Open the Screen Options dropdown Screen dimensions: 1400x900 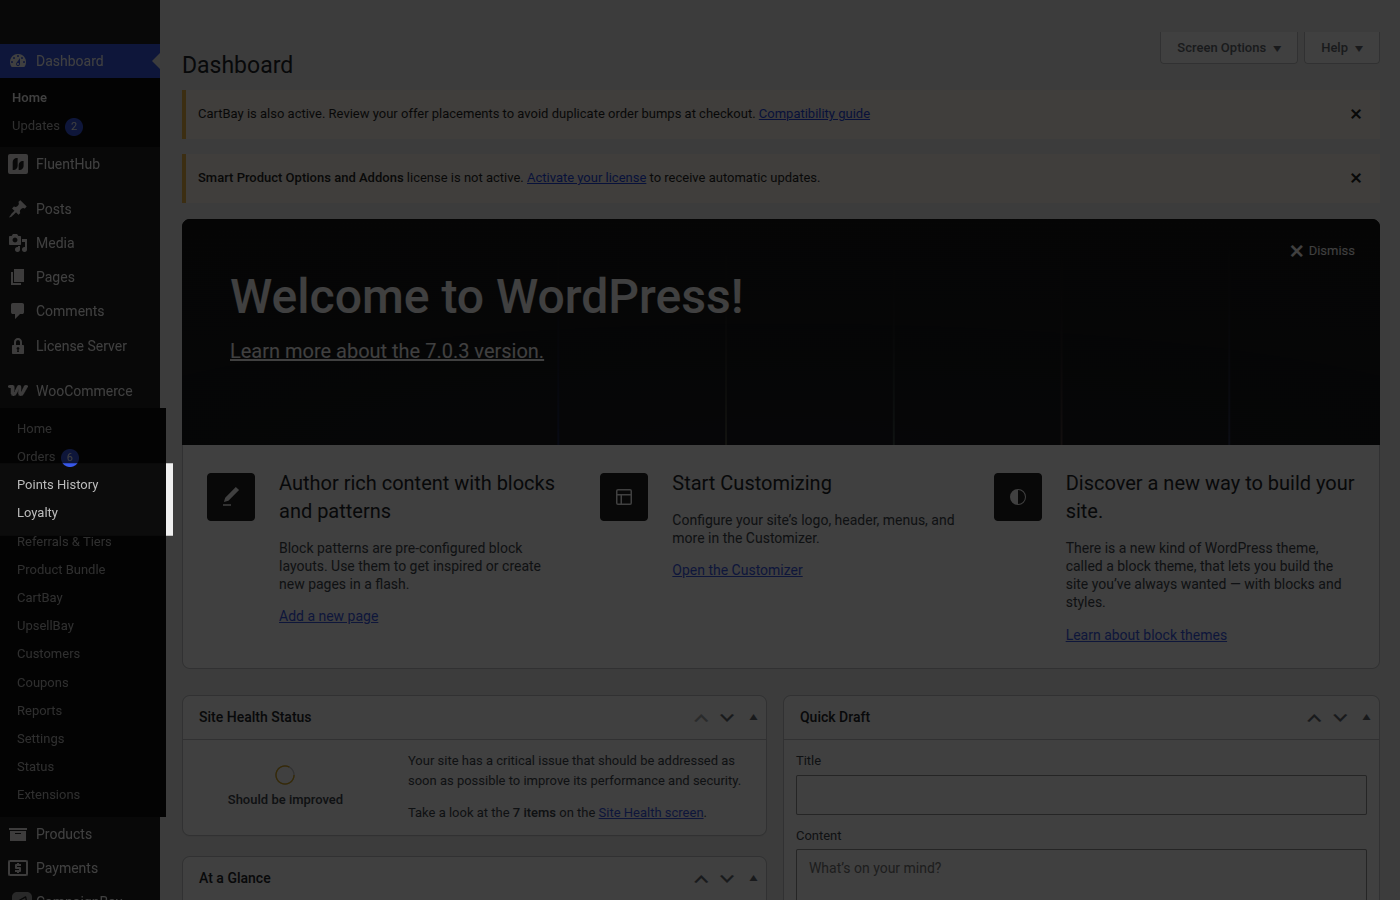point(1229,48)
